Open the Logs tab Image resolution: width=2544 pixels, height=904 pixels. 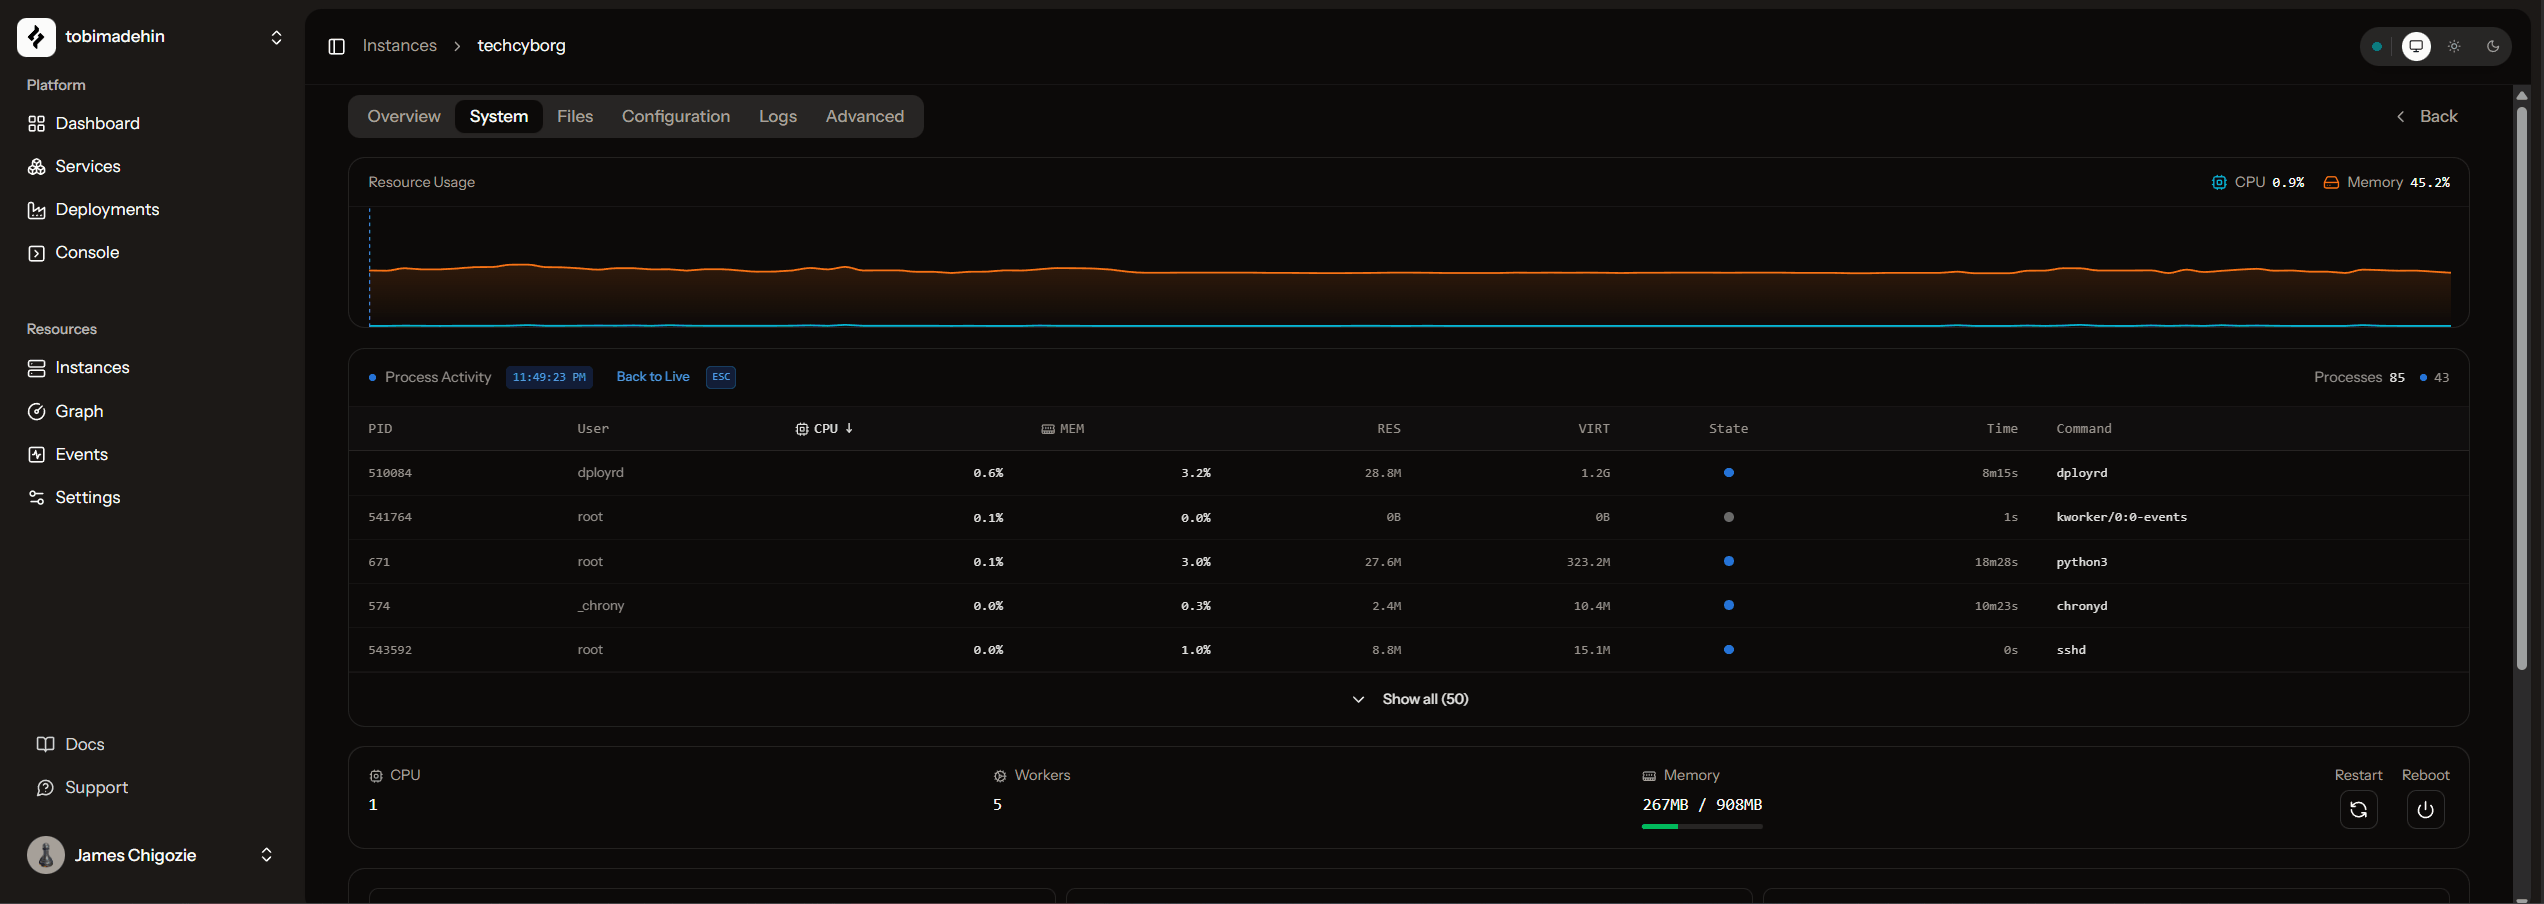click(777, 116)
